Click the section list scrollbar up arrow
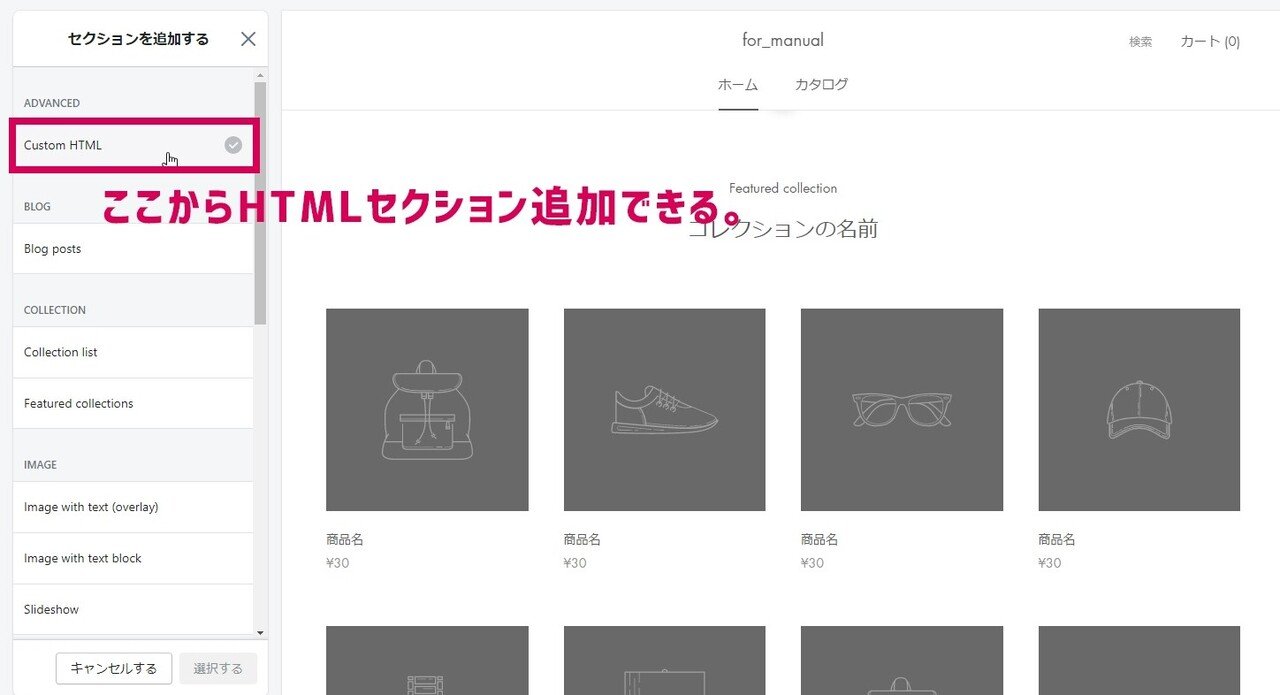 [260, 75]
